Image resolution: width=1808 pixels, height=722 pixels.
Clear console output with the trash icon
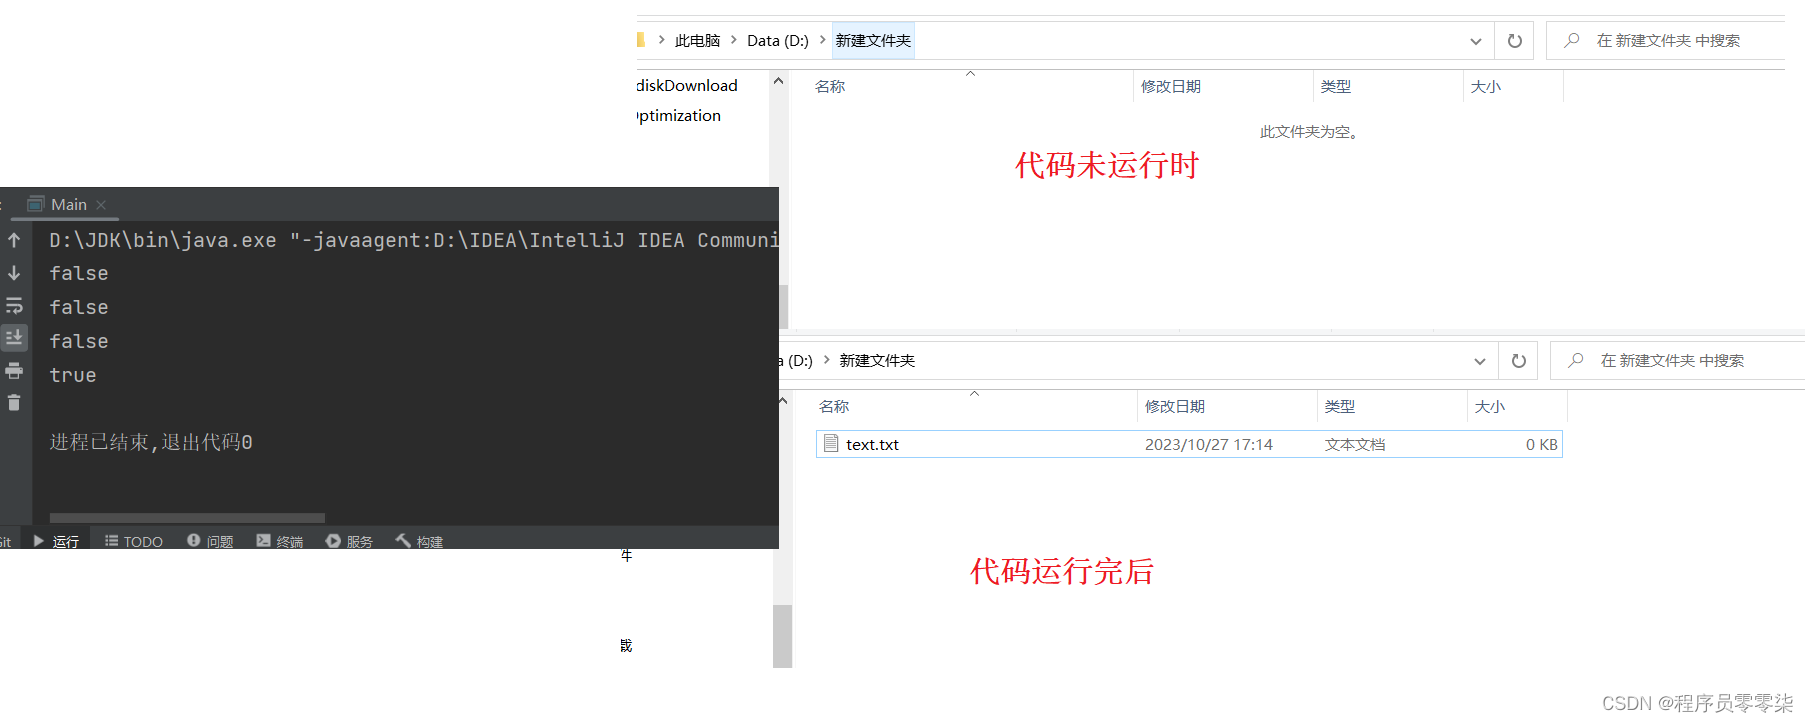pyautogui.click(x=14, y=403)
